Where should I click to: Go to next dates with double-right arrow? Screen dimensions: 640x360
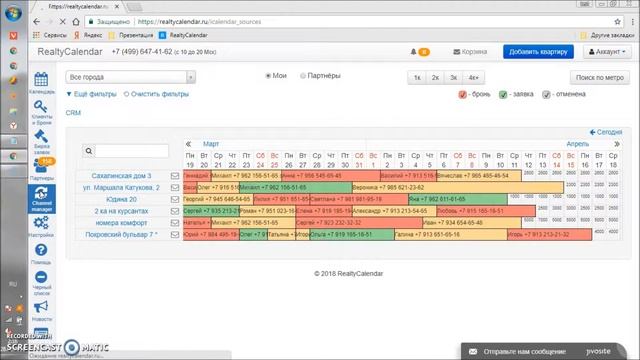coord(617,144)
